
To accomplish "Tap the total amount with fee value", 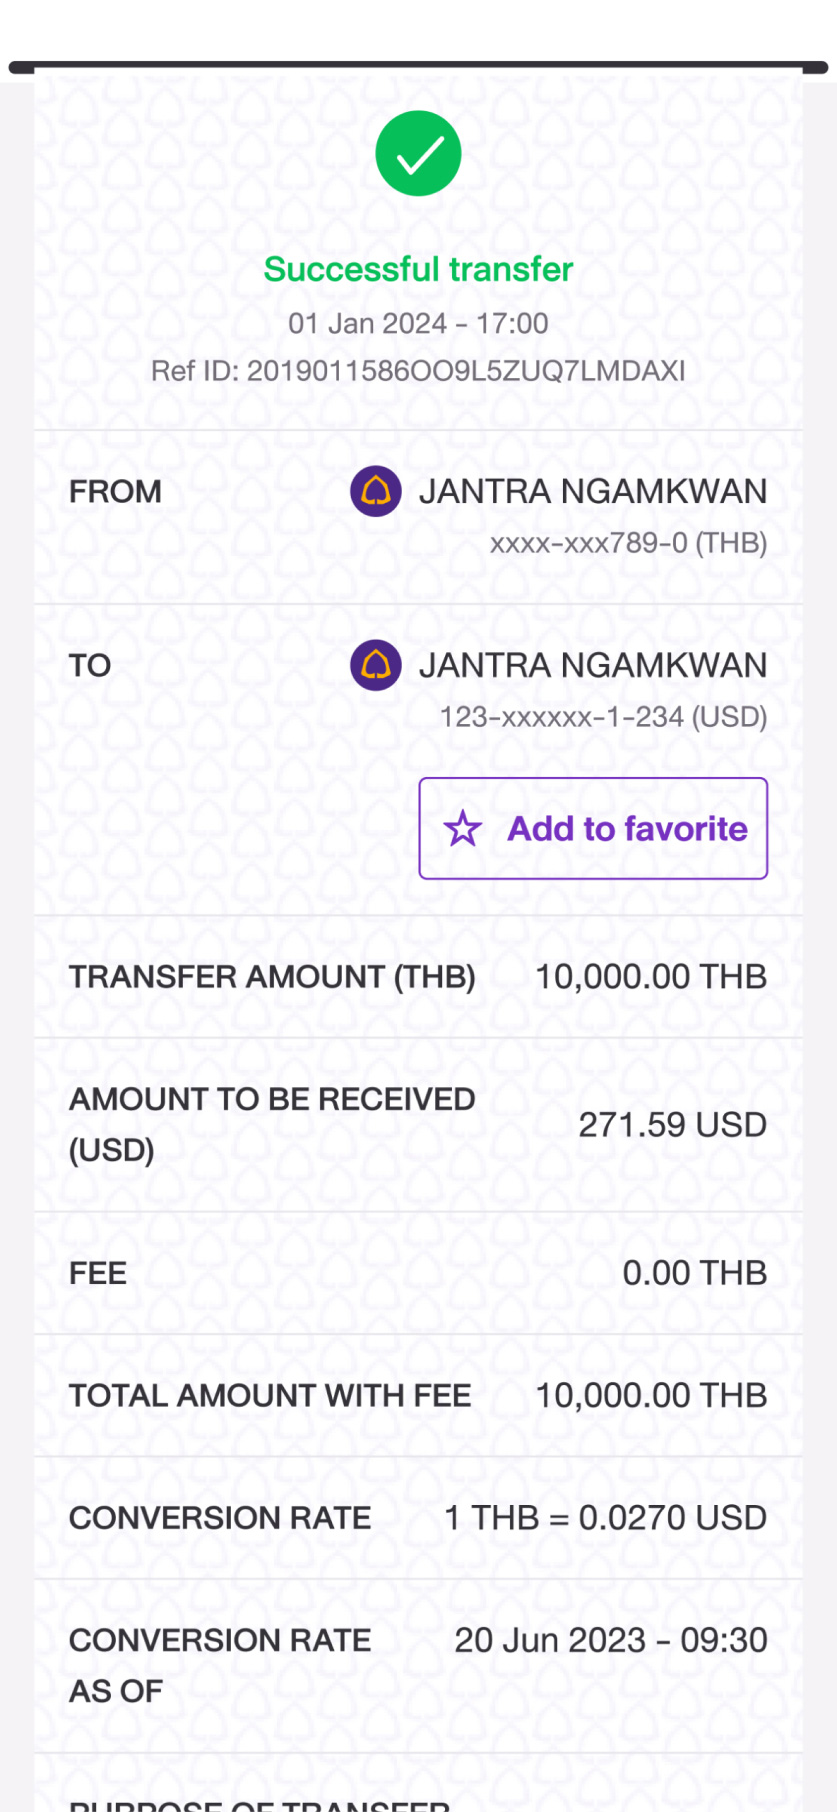I will 651,1395.
